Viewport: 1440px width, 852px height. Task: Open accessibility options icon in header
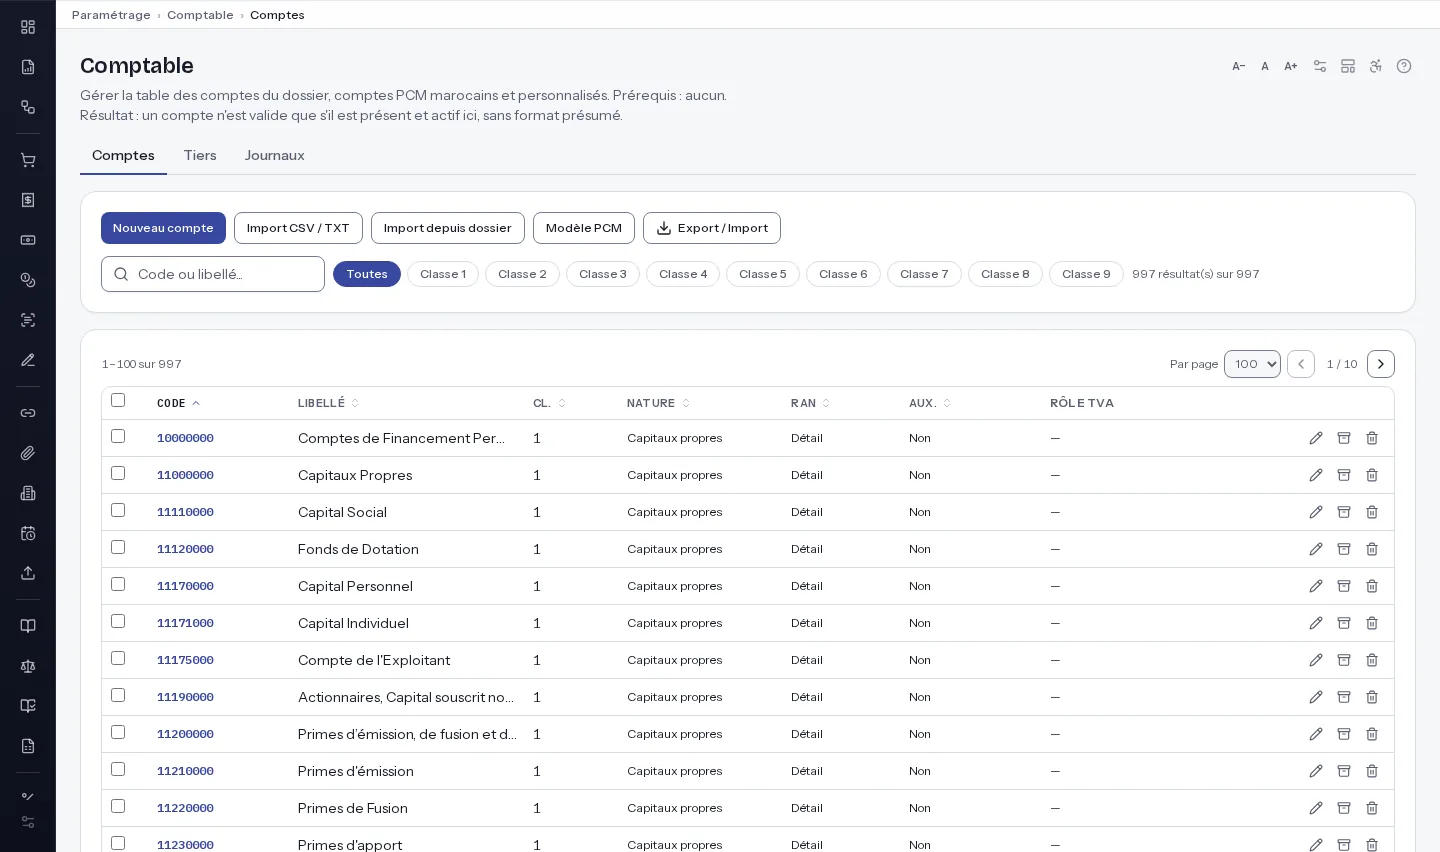(x=1376, y=66)
